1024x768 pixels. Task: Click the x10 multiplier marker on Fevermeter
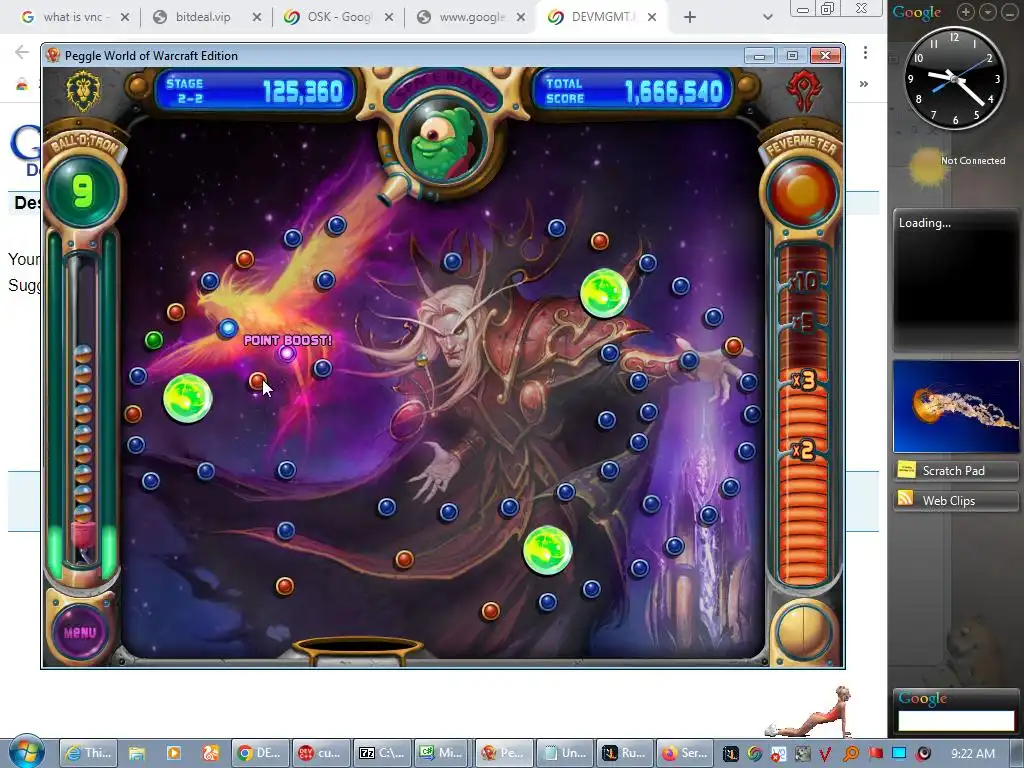click(803, 282)
